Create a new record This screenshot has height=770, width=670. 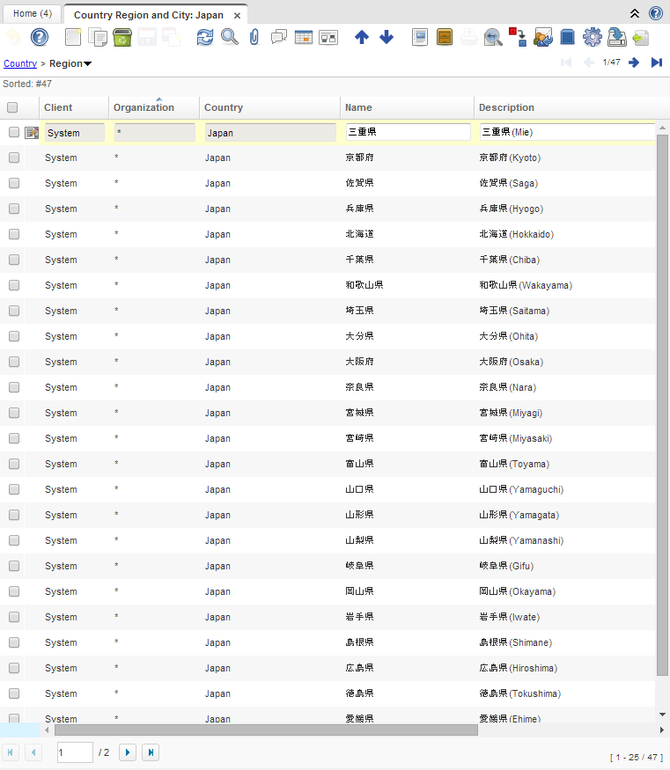(x=73, y=37)
